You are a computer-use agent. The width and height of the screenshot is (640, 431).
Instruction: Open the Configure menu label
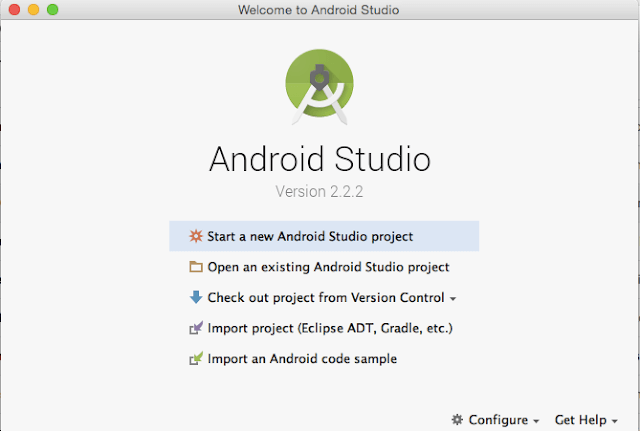click(x=498, y=420)
